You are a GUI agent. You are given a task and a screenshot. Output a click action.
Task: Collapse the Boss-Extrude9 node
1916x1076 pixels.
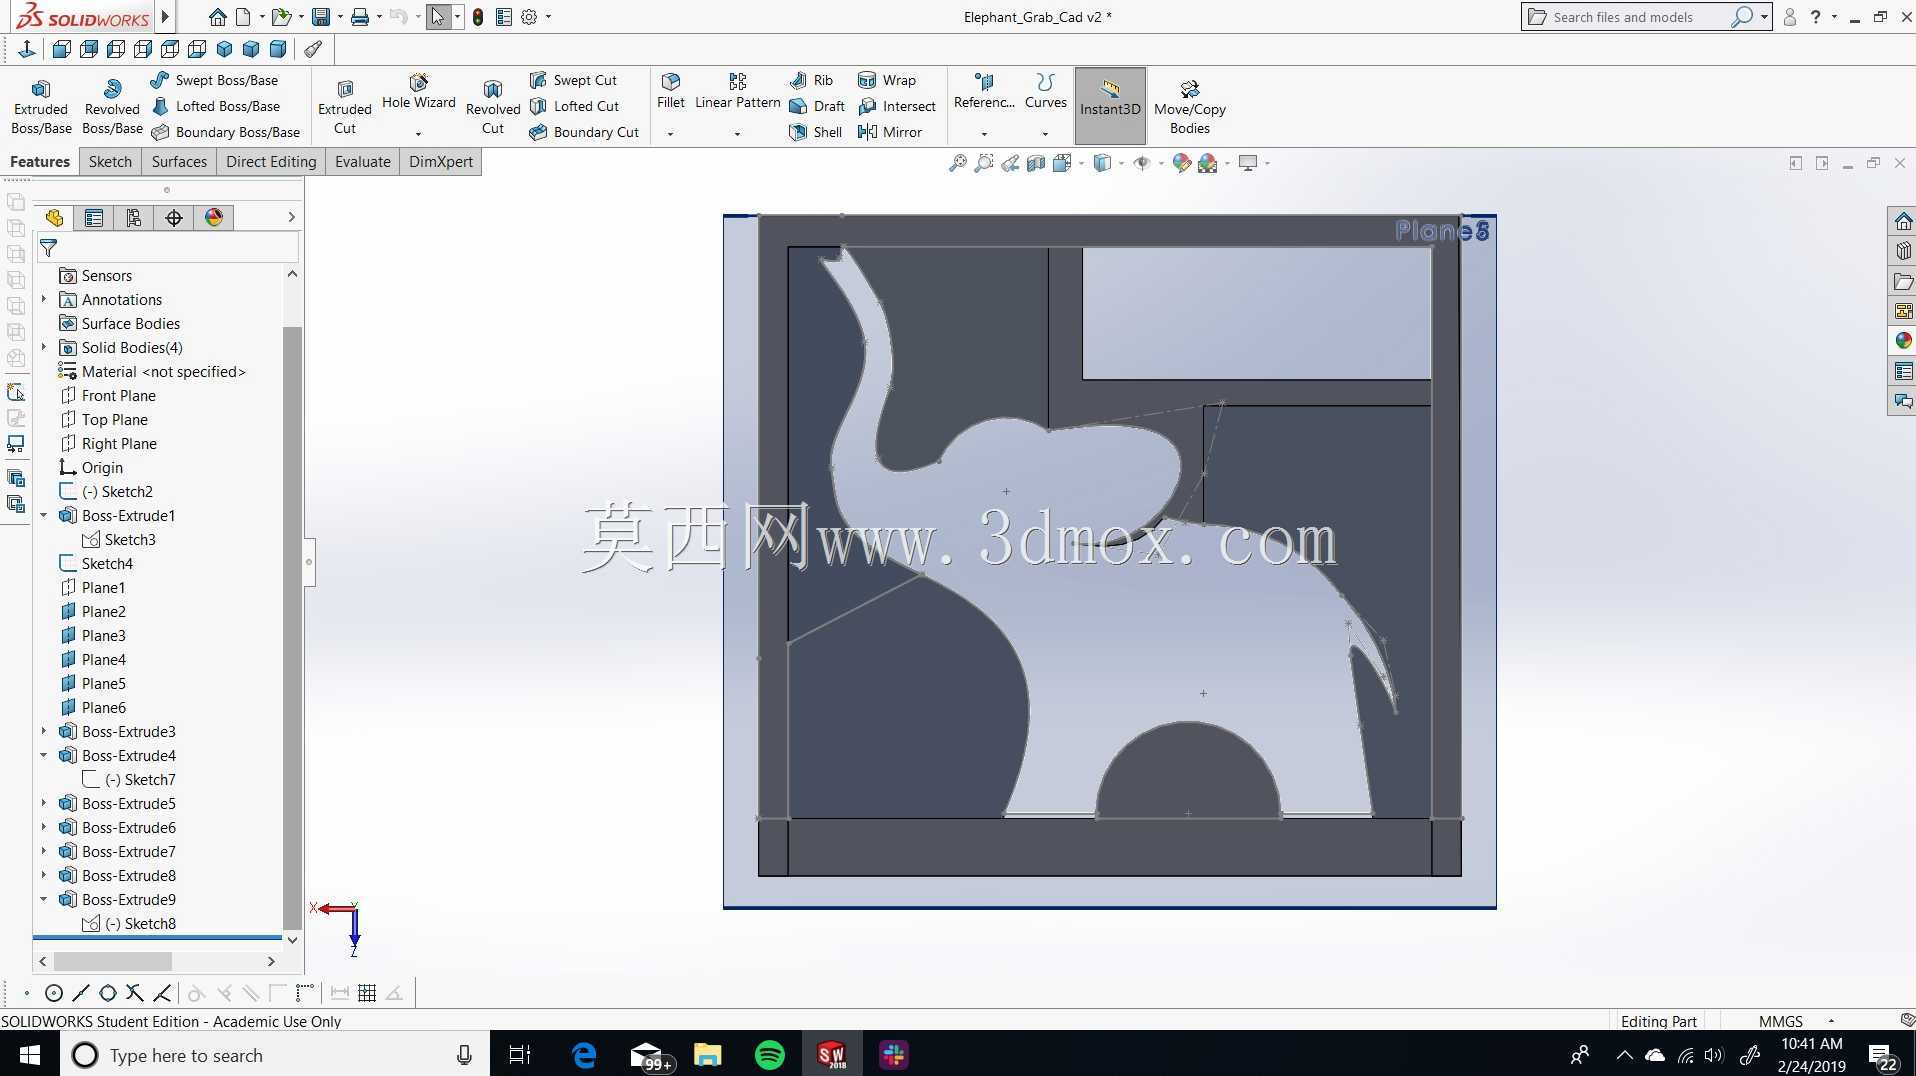[44, 899]
